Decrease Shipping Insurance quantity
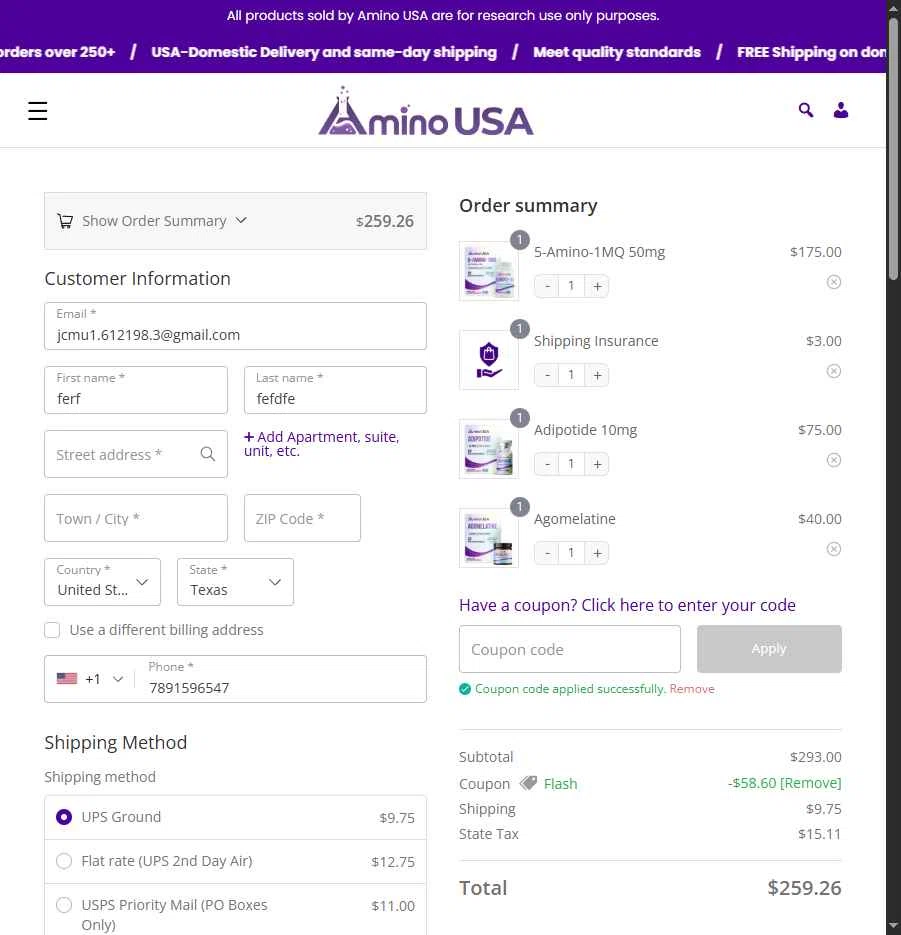 point(547,375)
